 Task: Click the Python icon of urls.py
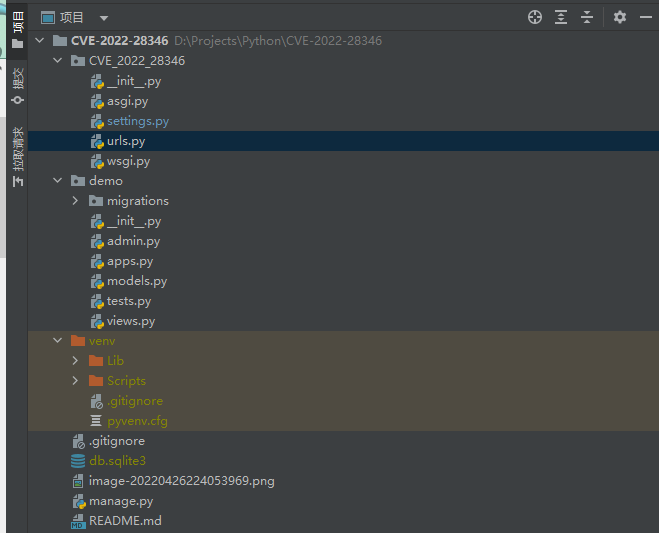[97, 142]
